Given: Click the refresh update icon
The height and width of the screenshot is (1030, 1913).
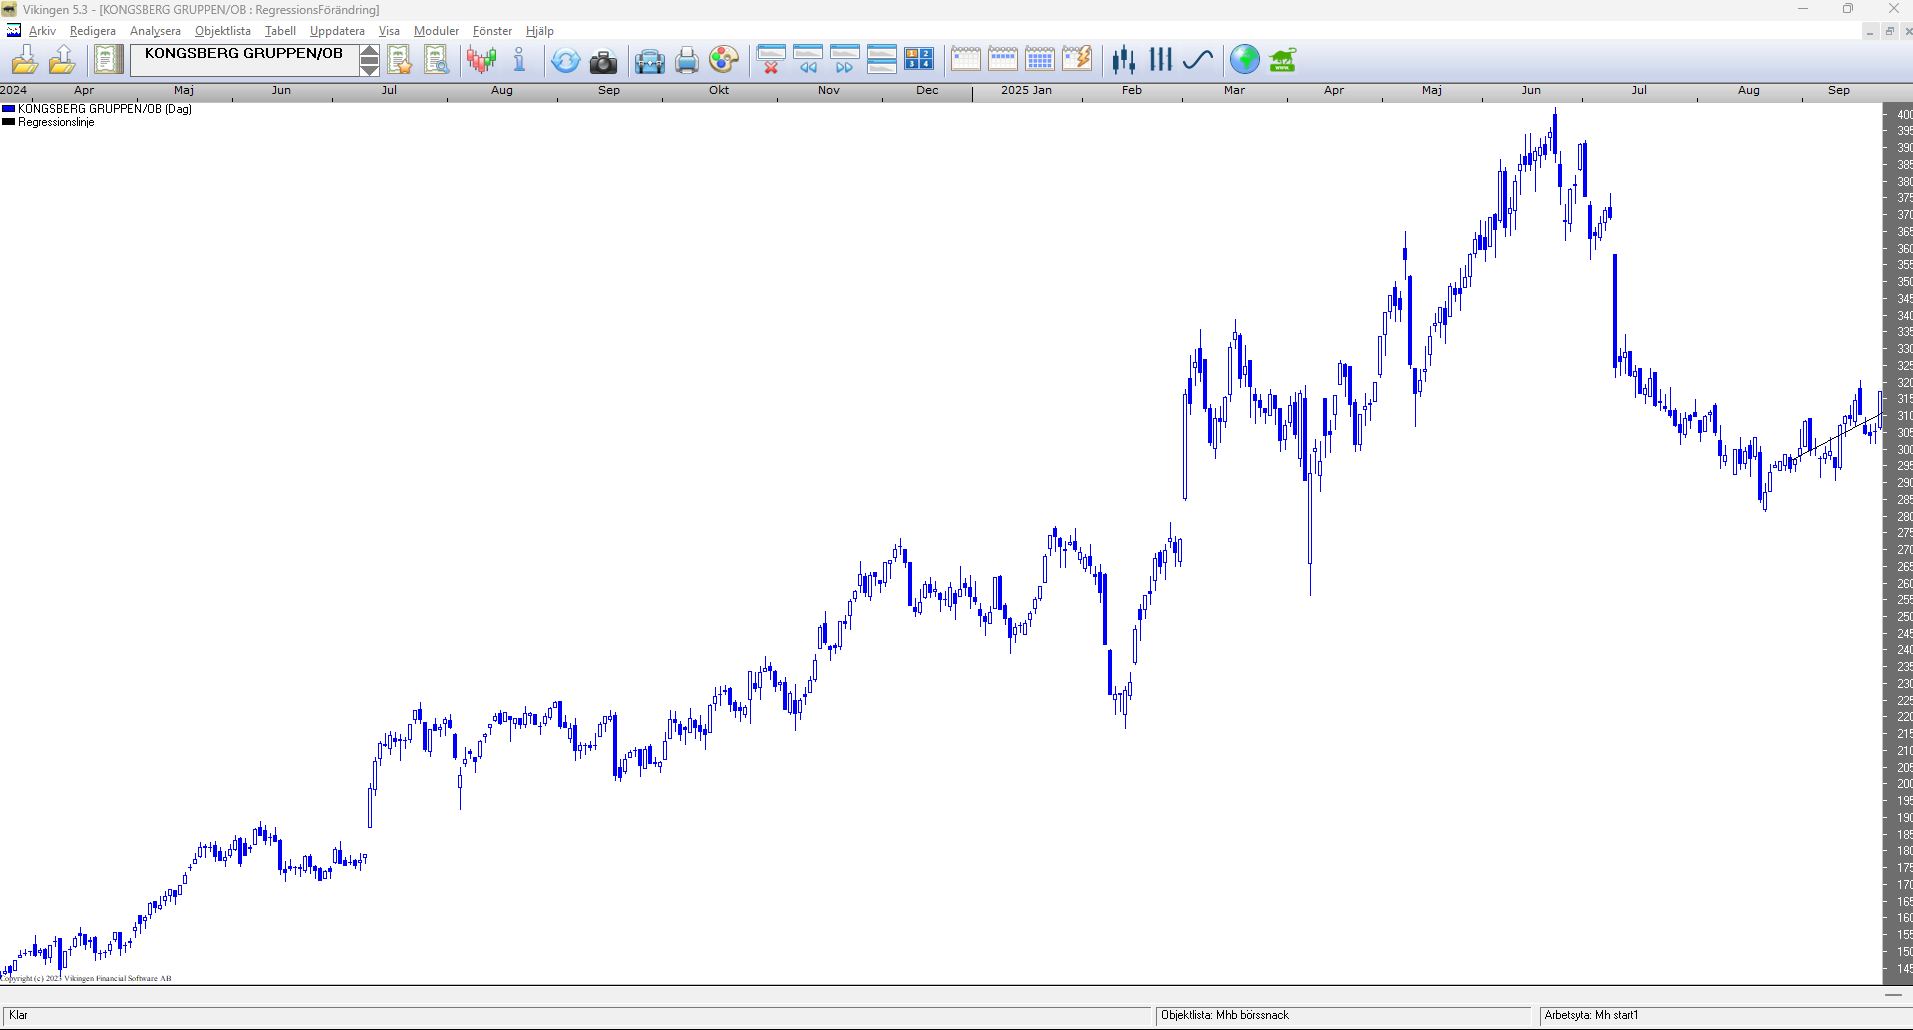Looking at the screenshot, I should pyautogui.click(x=565, y=61).
